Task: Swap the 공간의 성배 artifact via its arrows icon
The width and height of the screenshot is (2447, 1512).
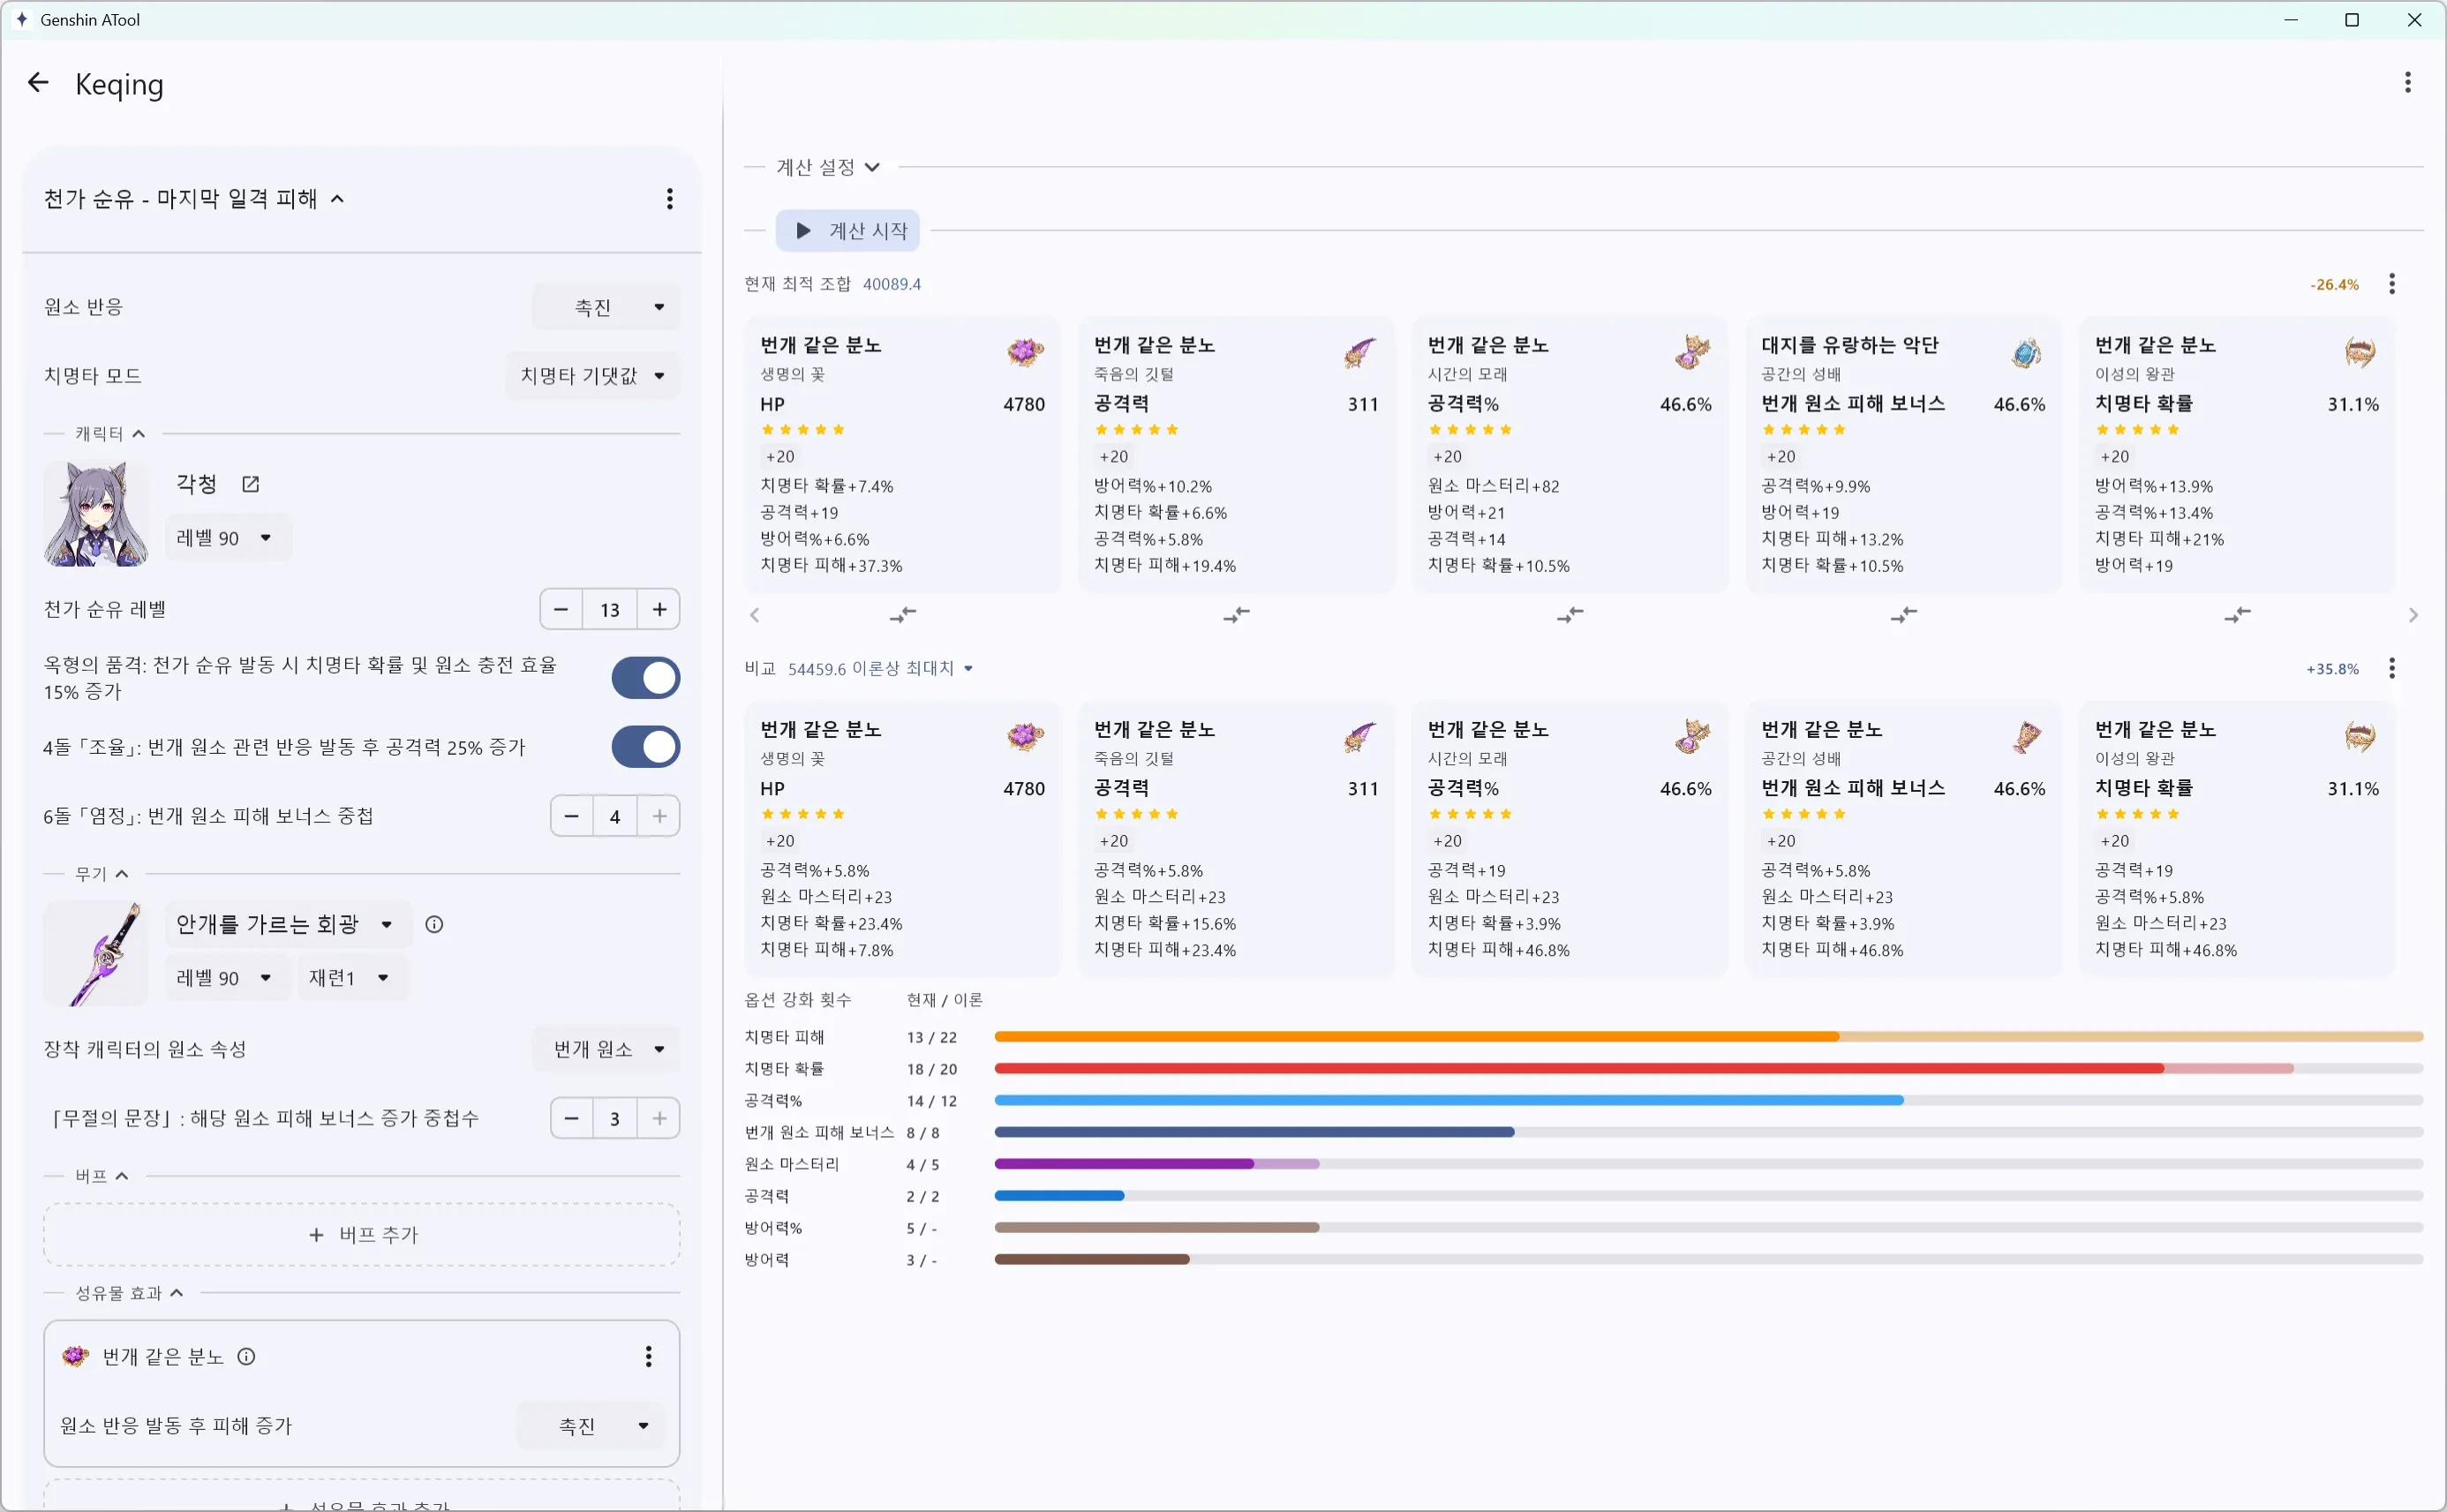Action: (x=1903, y=615)
